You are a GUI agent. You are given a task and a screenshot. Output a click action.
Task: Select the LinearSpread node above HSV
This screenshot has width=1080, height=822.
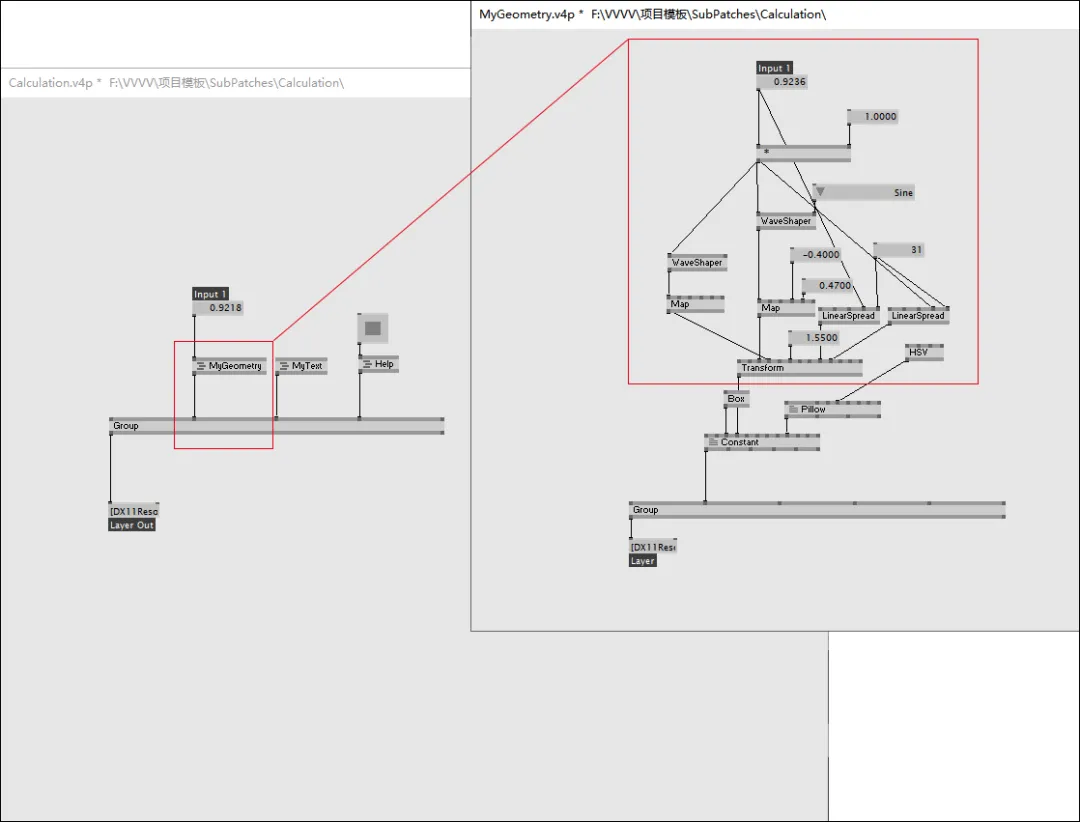point(918,316)
